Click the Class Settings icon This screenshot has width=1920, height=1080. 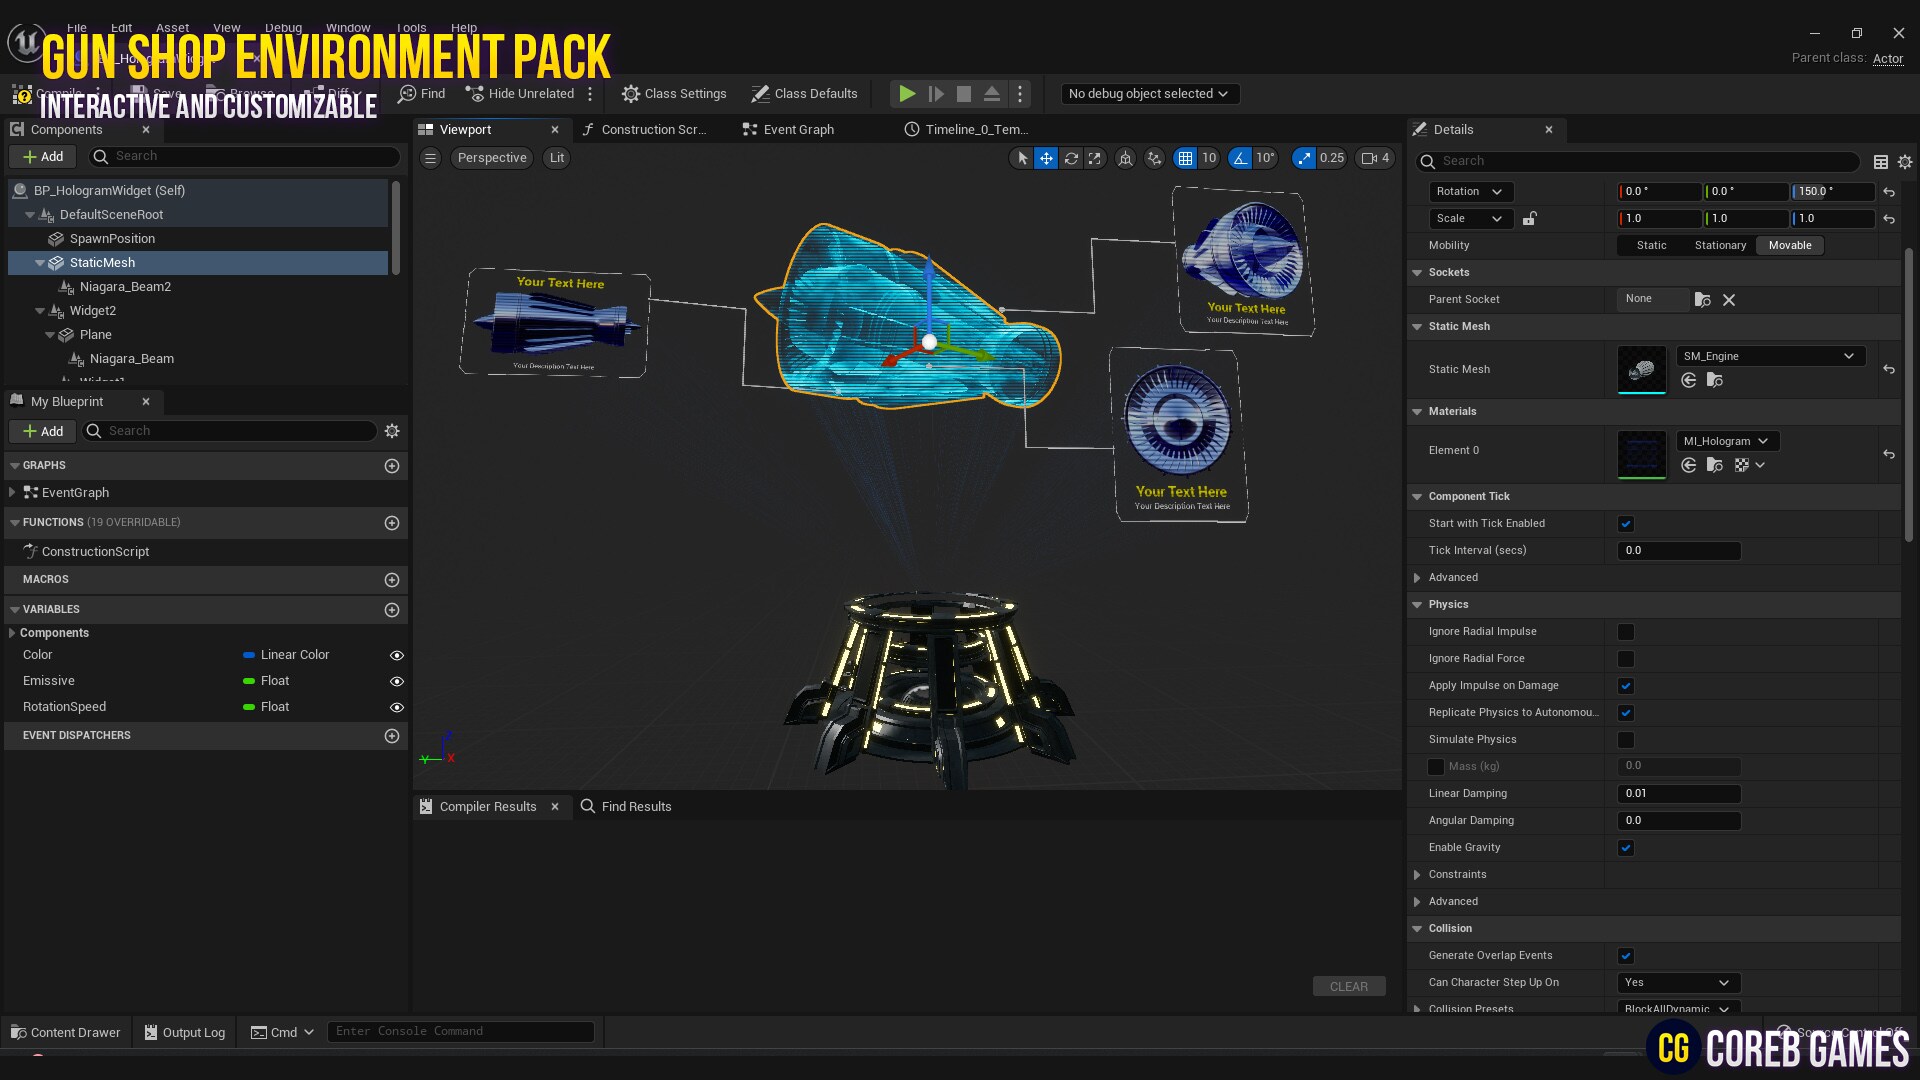coord(631,93)
